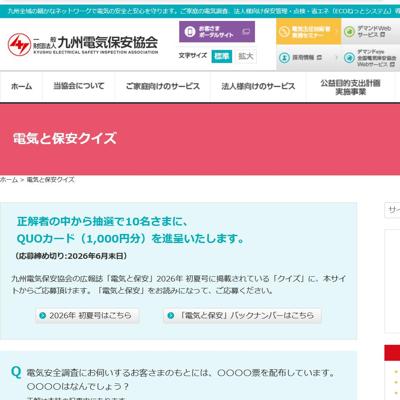Open 公益目的支出計画実施事業 menu item
400x400 pixels.
click(350, 87)
